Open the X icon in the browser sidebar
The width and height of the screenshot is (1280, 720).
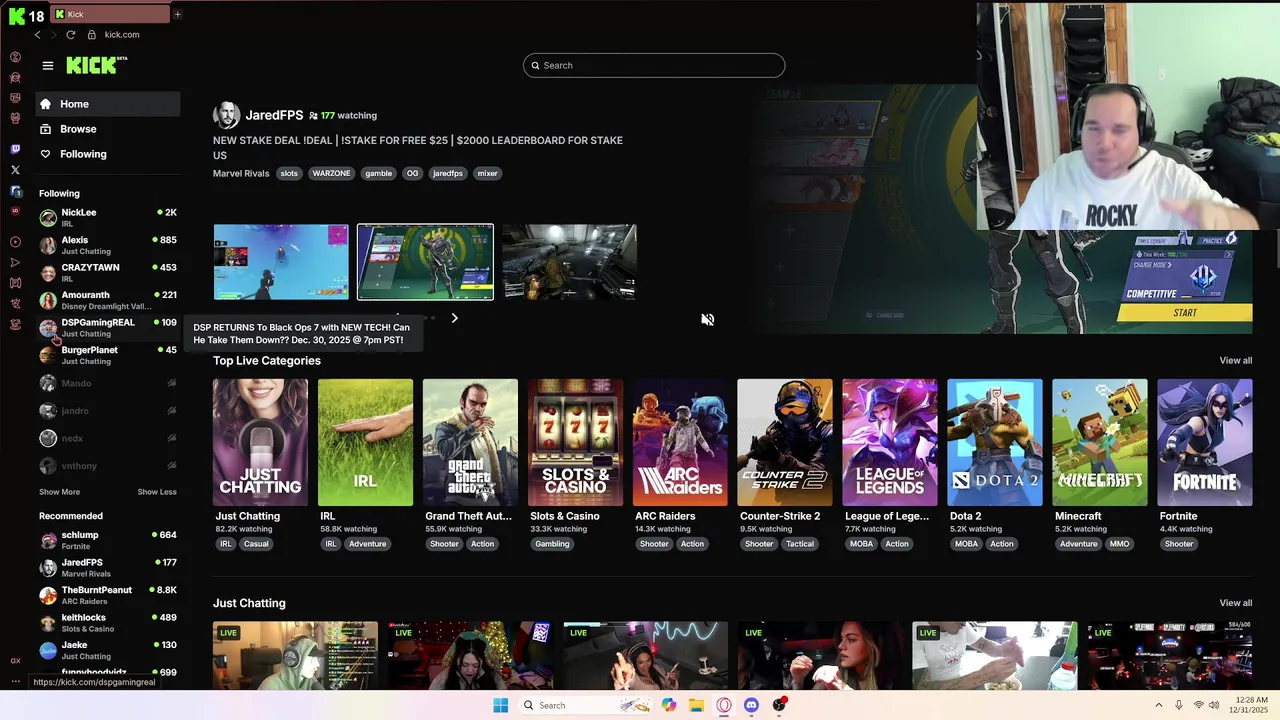coord(15,170)
